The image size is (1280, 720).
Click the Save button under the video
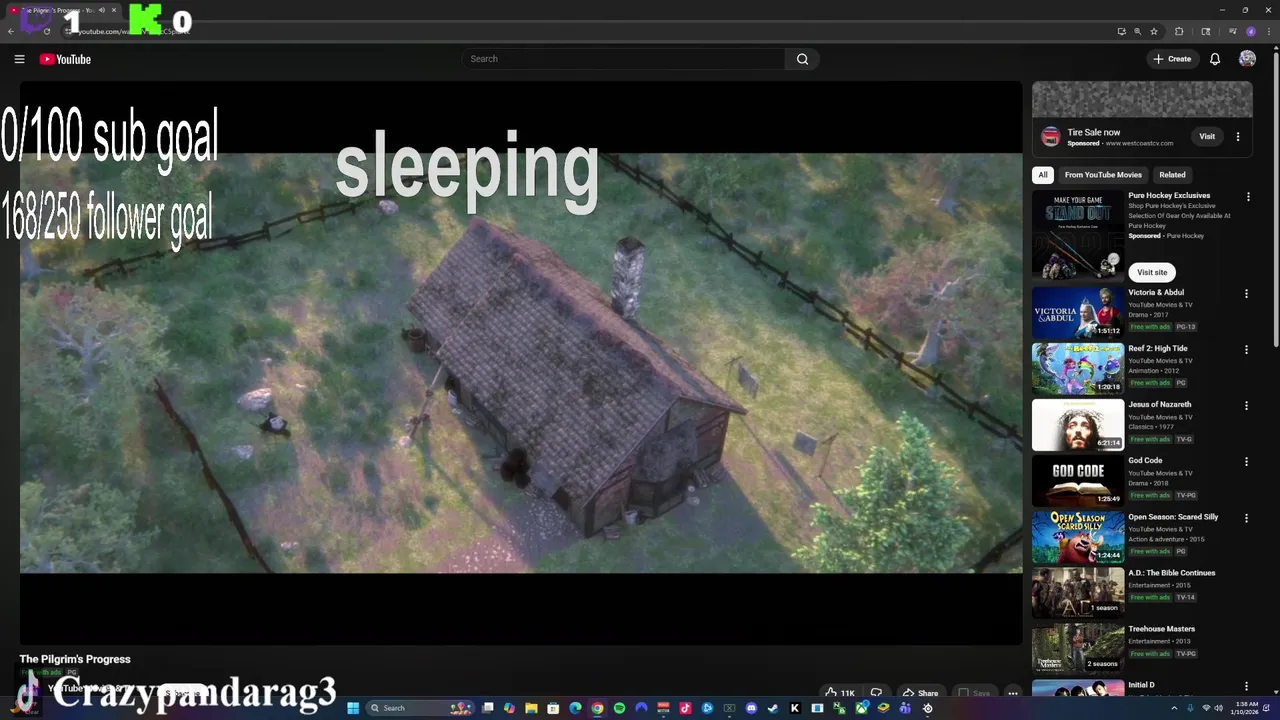tap(974, 693)
